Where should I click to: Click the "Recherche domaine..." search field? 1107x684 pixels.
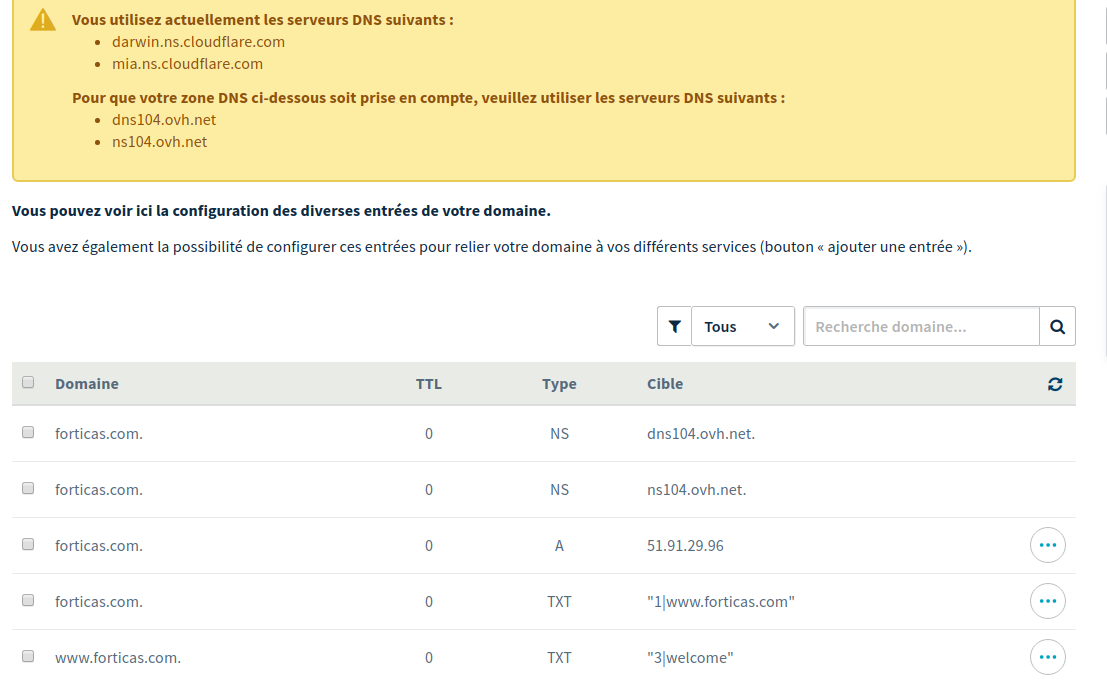point(921,326)
